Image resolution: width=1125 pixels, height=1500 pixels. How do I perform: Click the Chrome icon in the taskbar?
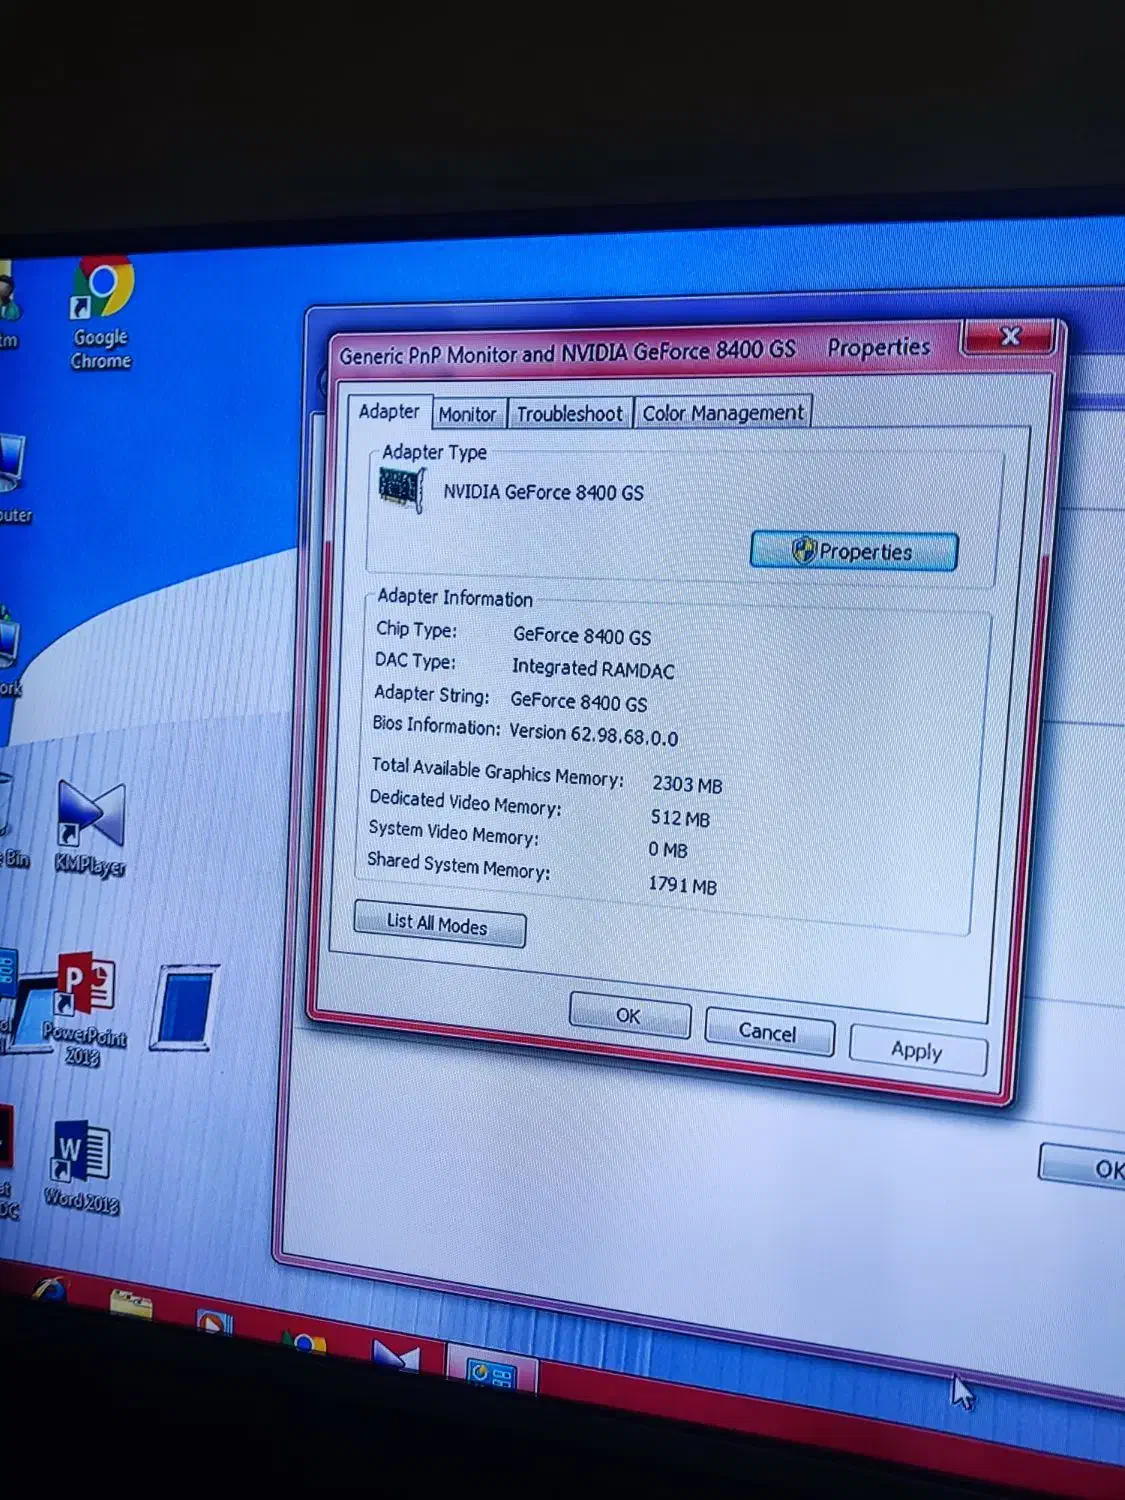306,1343
